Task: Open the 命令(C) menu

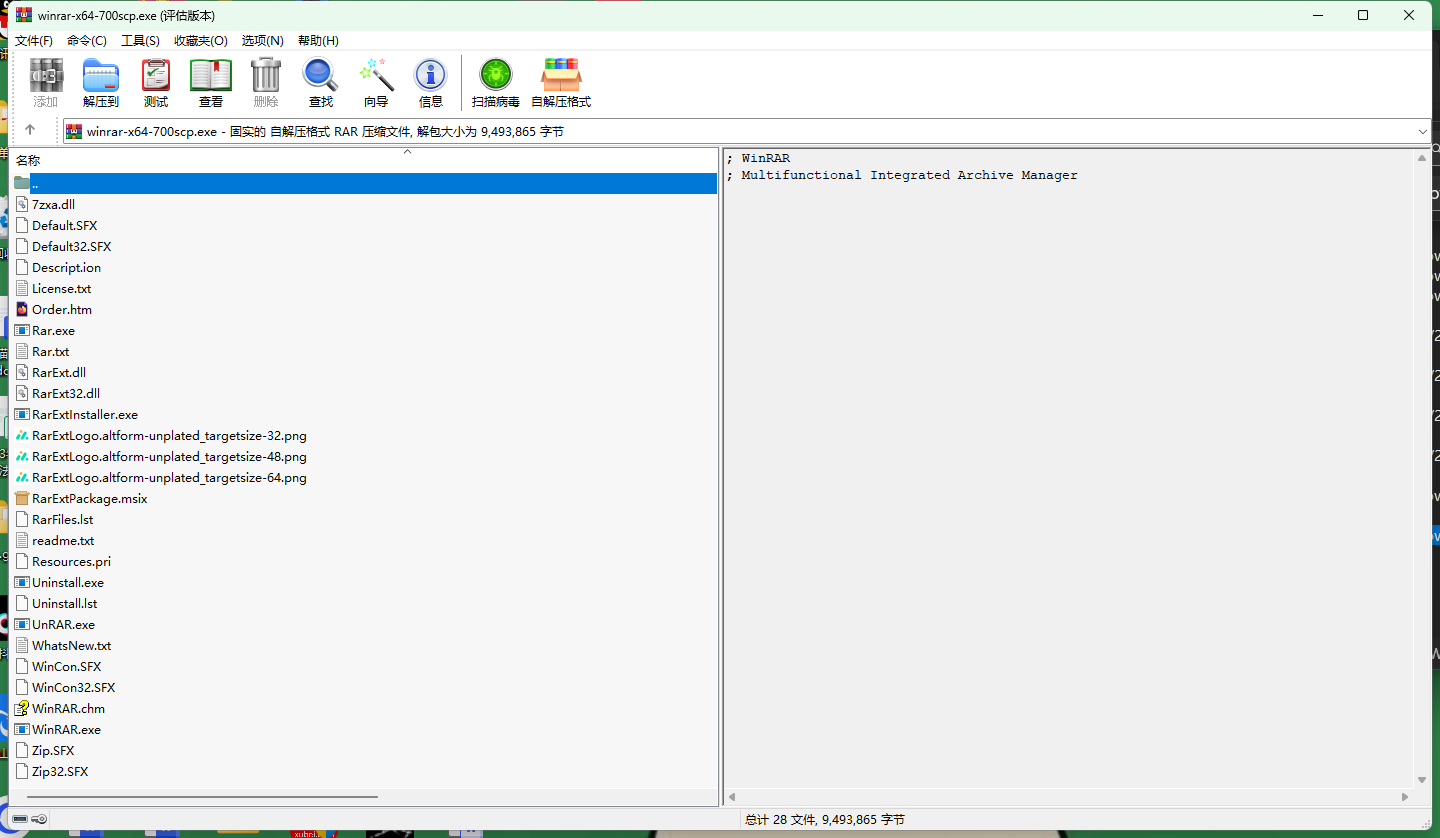Action: pos(87,40)
